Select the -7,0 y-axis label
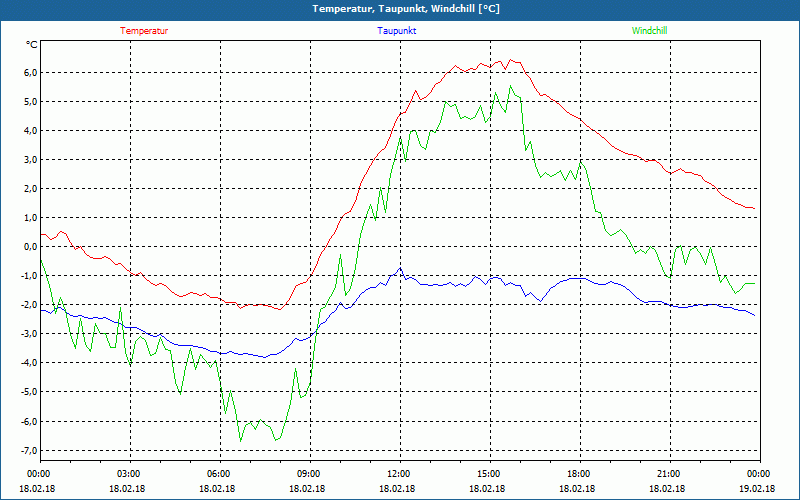Screen dimensions: 800x500 click(27, 450)
